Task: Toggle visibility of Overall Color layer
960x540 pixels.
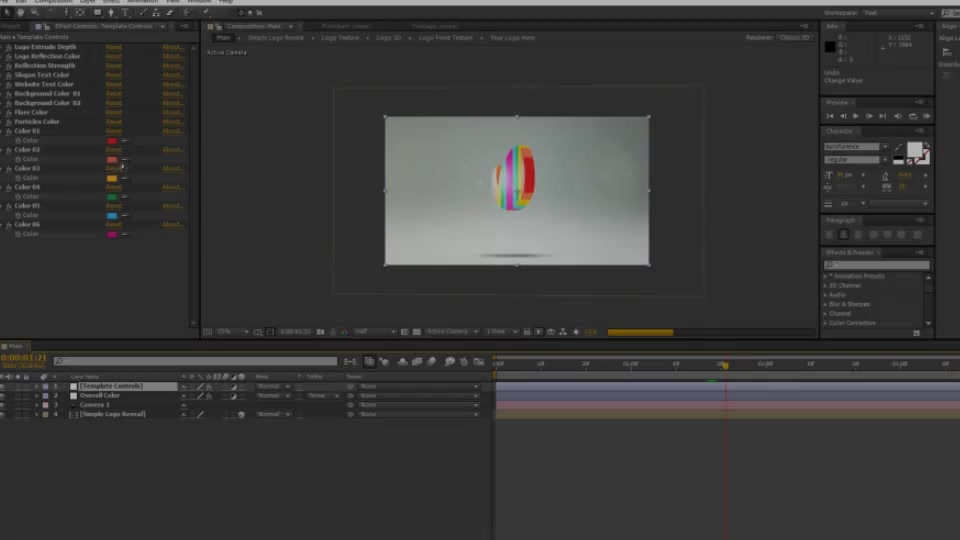Action: (3, 396)
